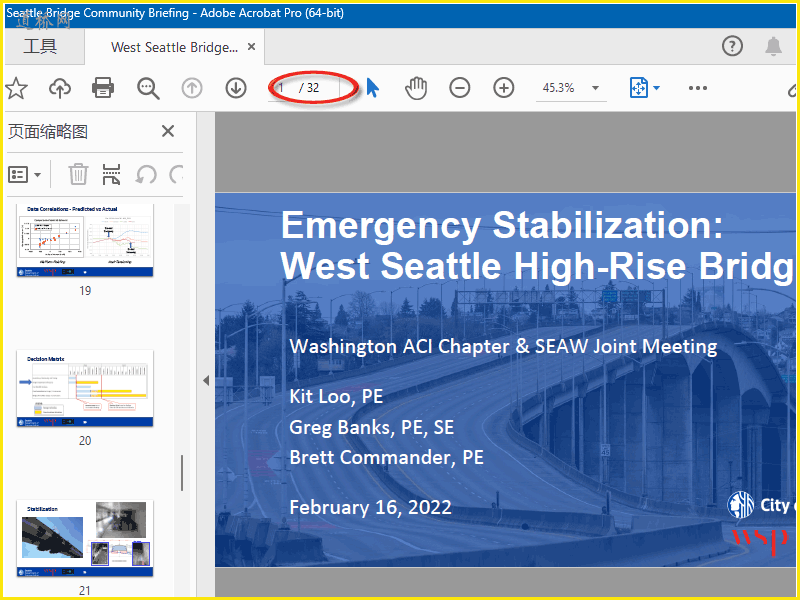
Task: Click the page split scissors icon
Action: pyautogui.click(x=111, y=174)
